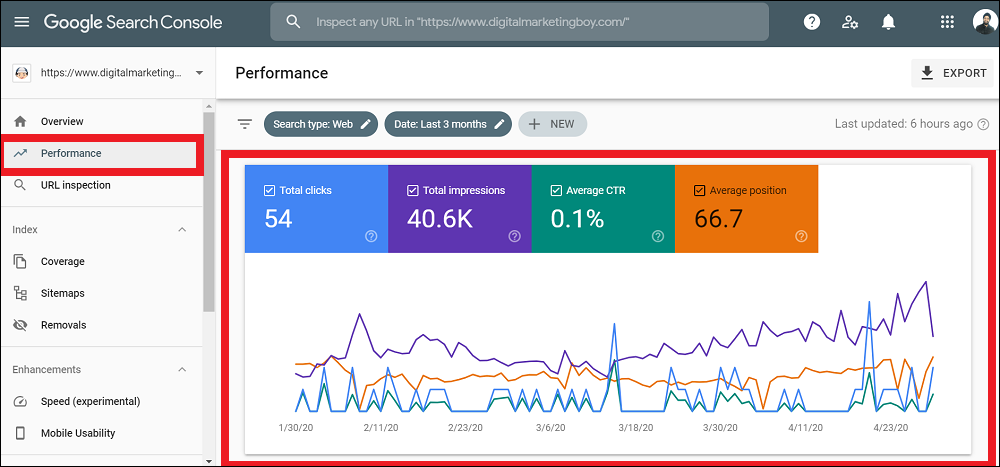
Task: Click the Removals crossed-eye icon
Action: click(20, 325)
